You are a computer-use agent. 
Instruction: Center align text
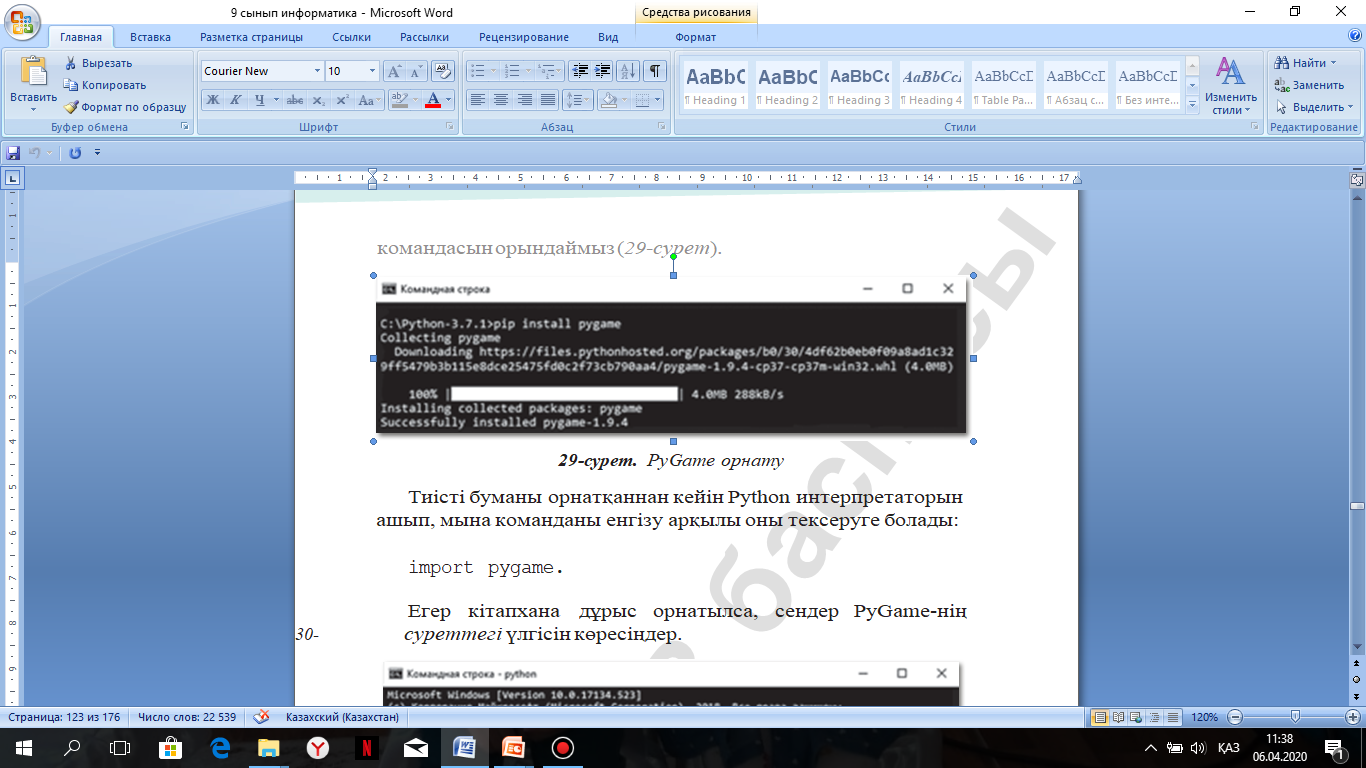501,100
